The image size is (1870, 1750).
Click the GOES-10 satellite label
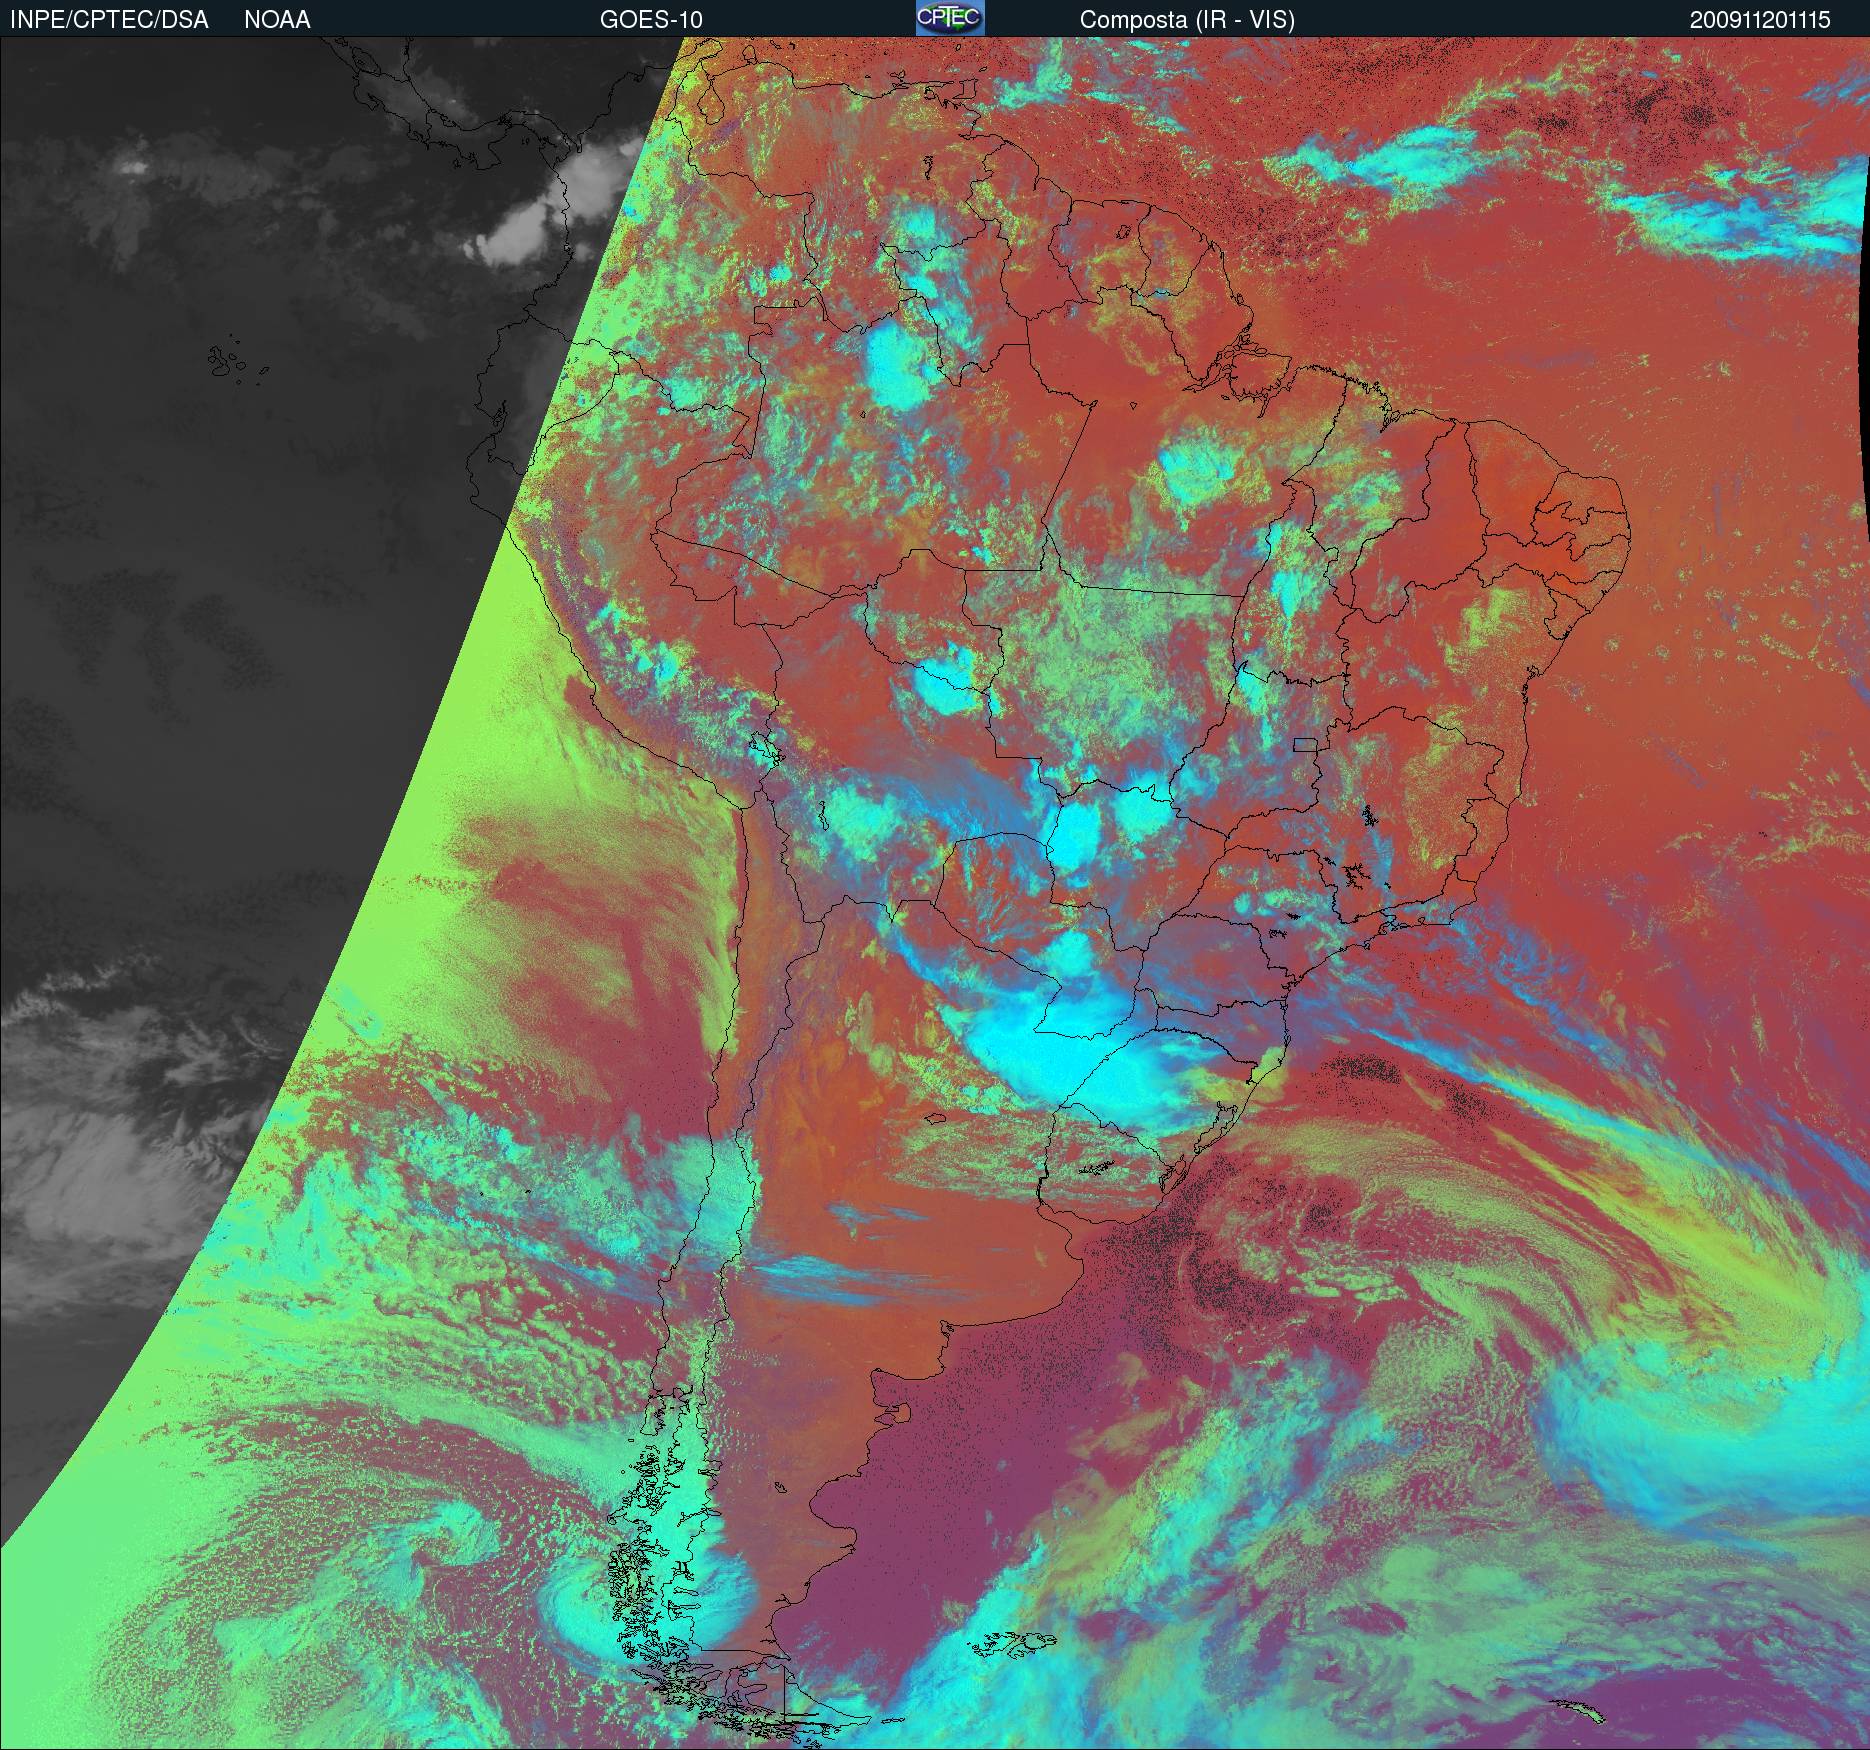tap(651, 20)
